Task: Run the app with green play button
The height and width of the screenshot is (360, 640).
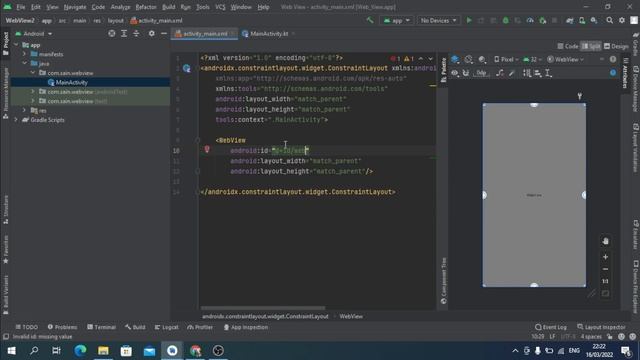Action: [469, 20]
